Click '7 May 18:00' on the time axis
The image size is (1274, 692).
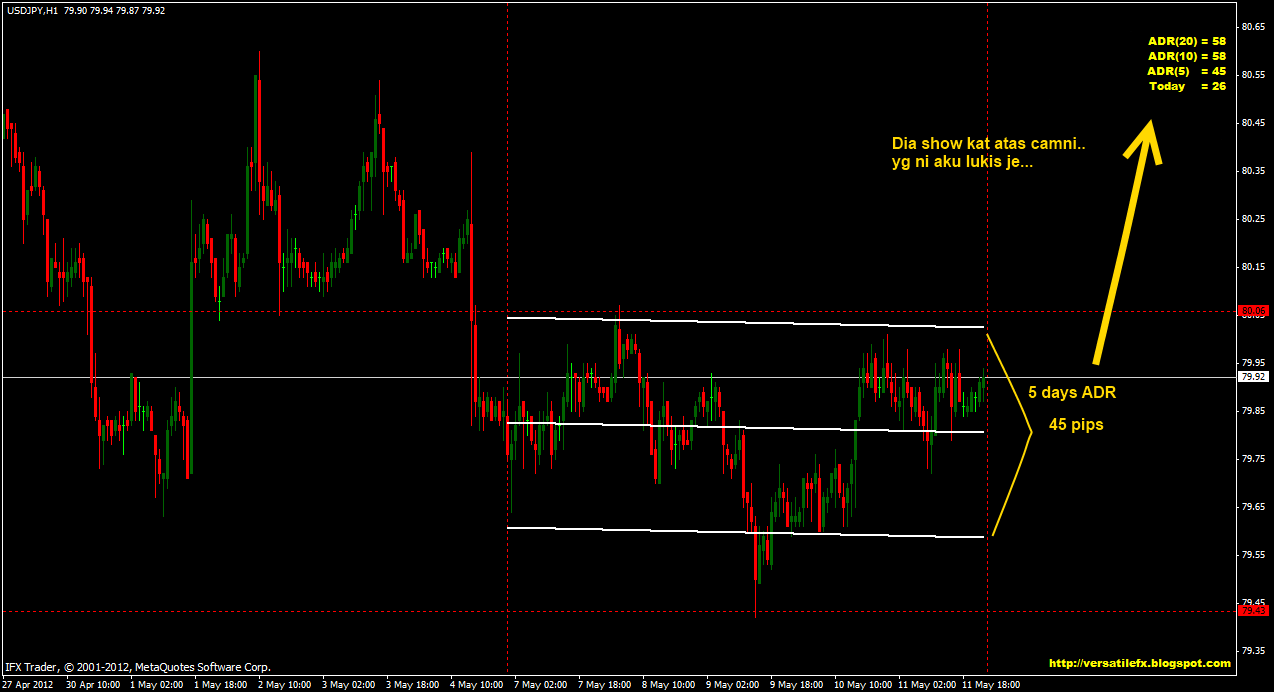coord(605,685)
